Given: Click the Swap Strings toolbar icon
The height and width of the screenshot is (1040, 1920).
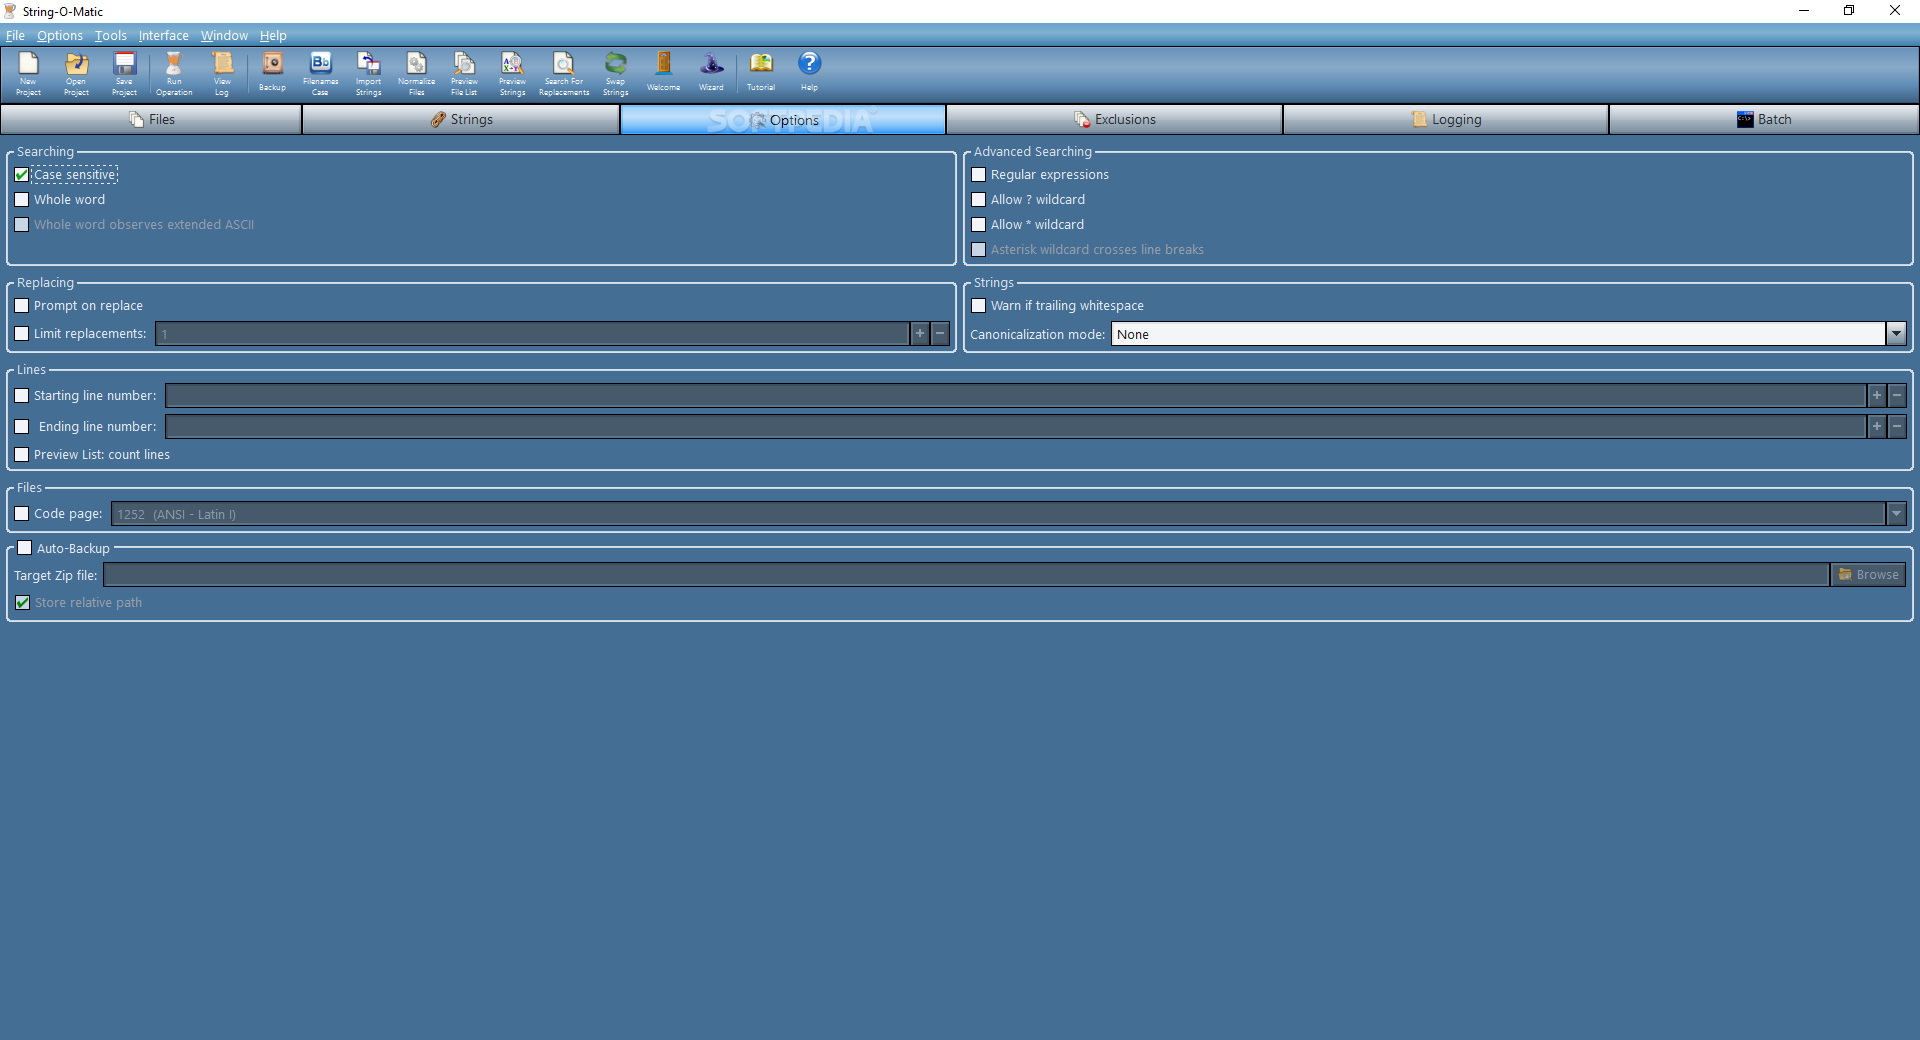Looking at the screenshot, I should pyautogui.click(x=615, y=74).
